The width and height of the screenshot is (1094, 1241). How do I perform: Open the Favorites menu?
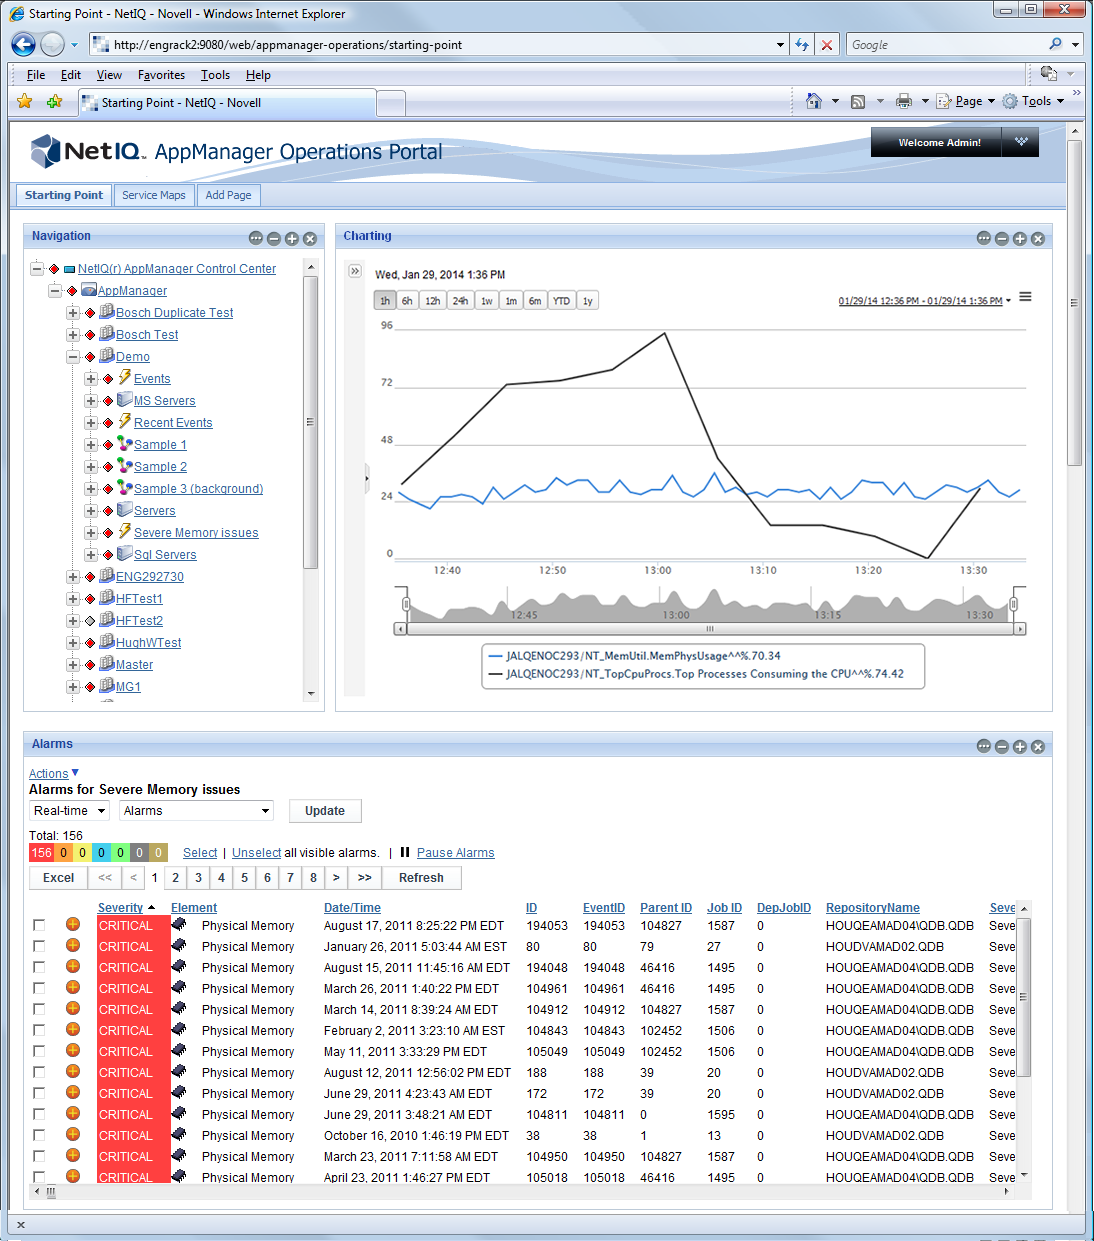(x=161, y=75)
